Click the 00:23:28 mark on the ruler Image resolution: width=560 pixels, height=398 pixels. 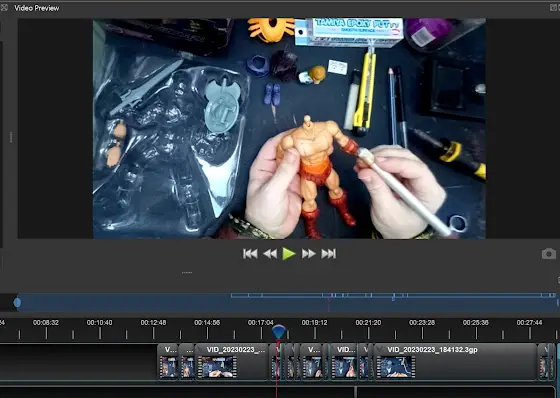[x=422, y=323]
